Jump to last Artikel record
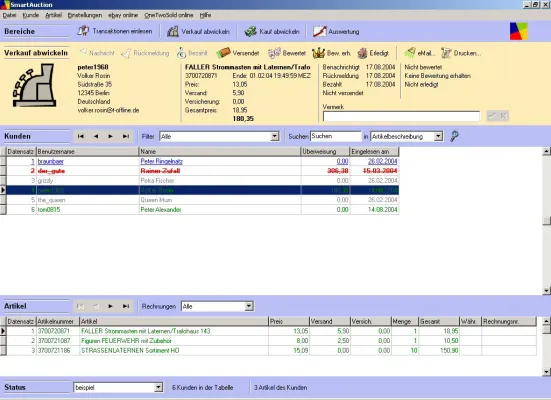 (x=125, y=306)
